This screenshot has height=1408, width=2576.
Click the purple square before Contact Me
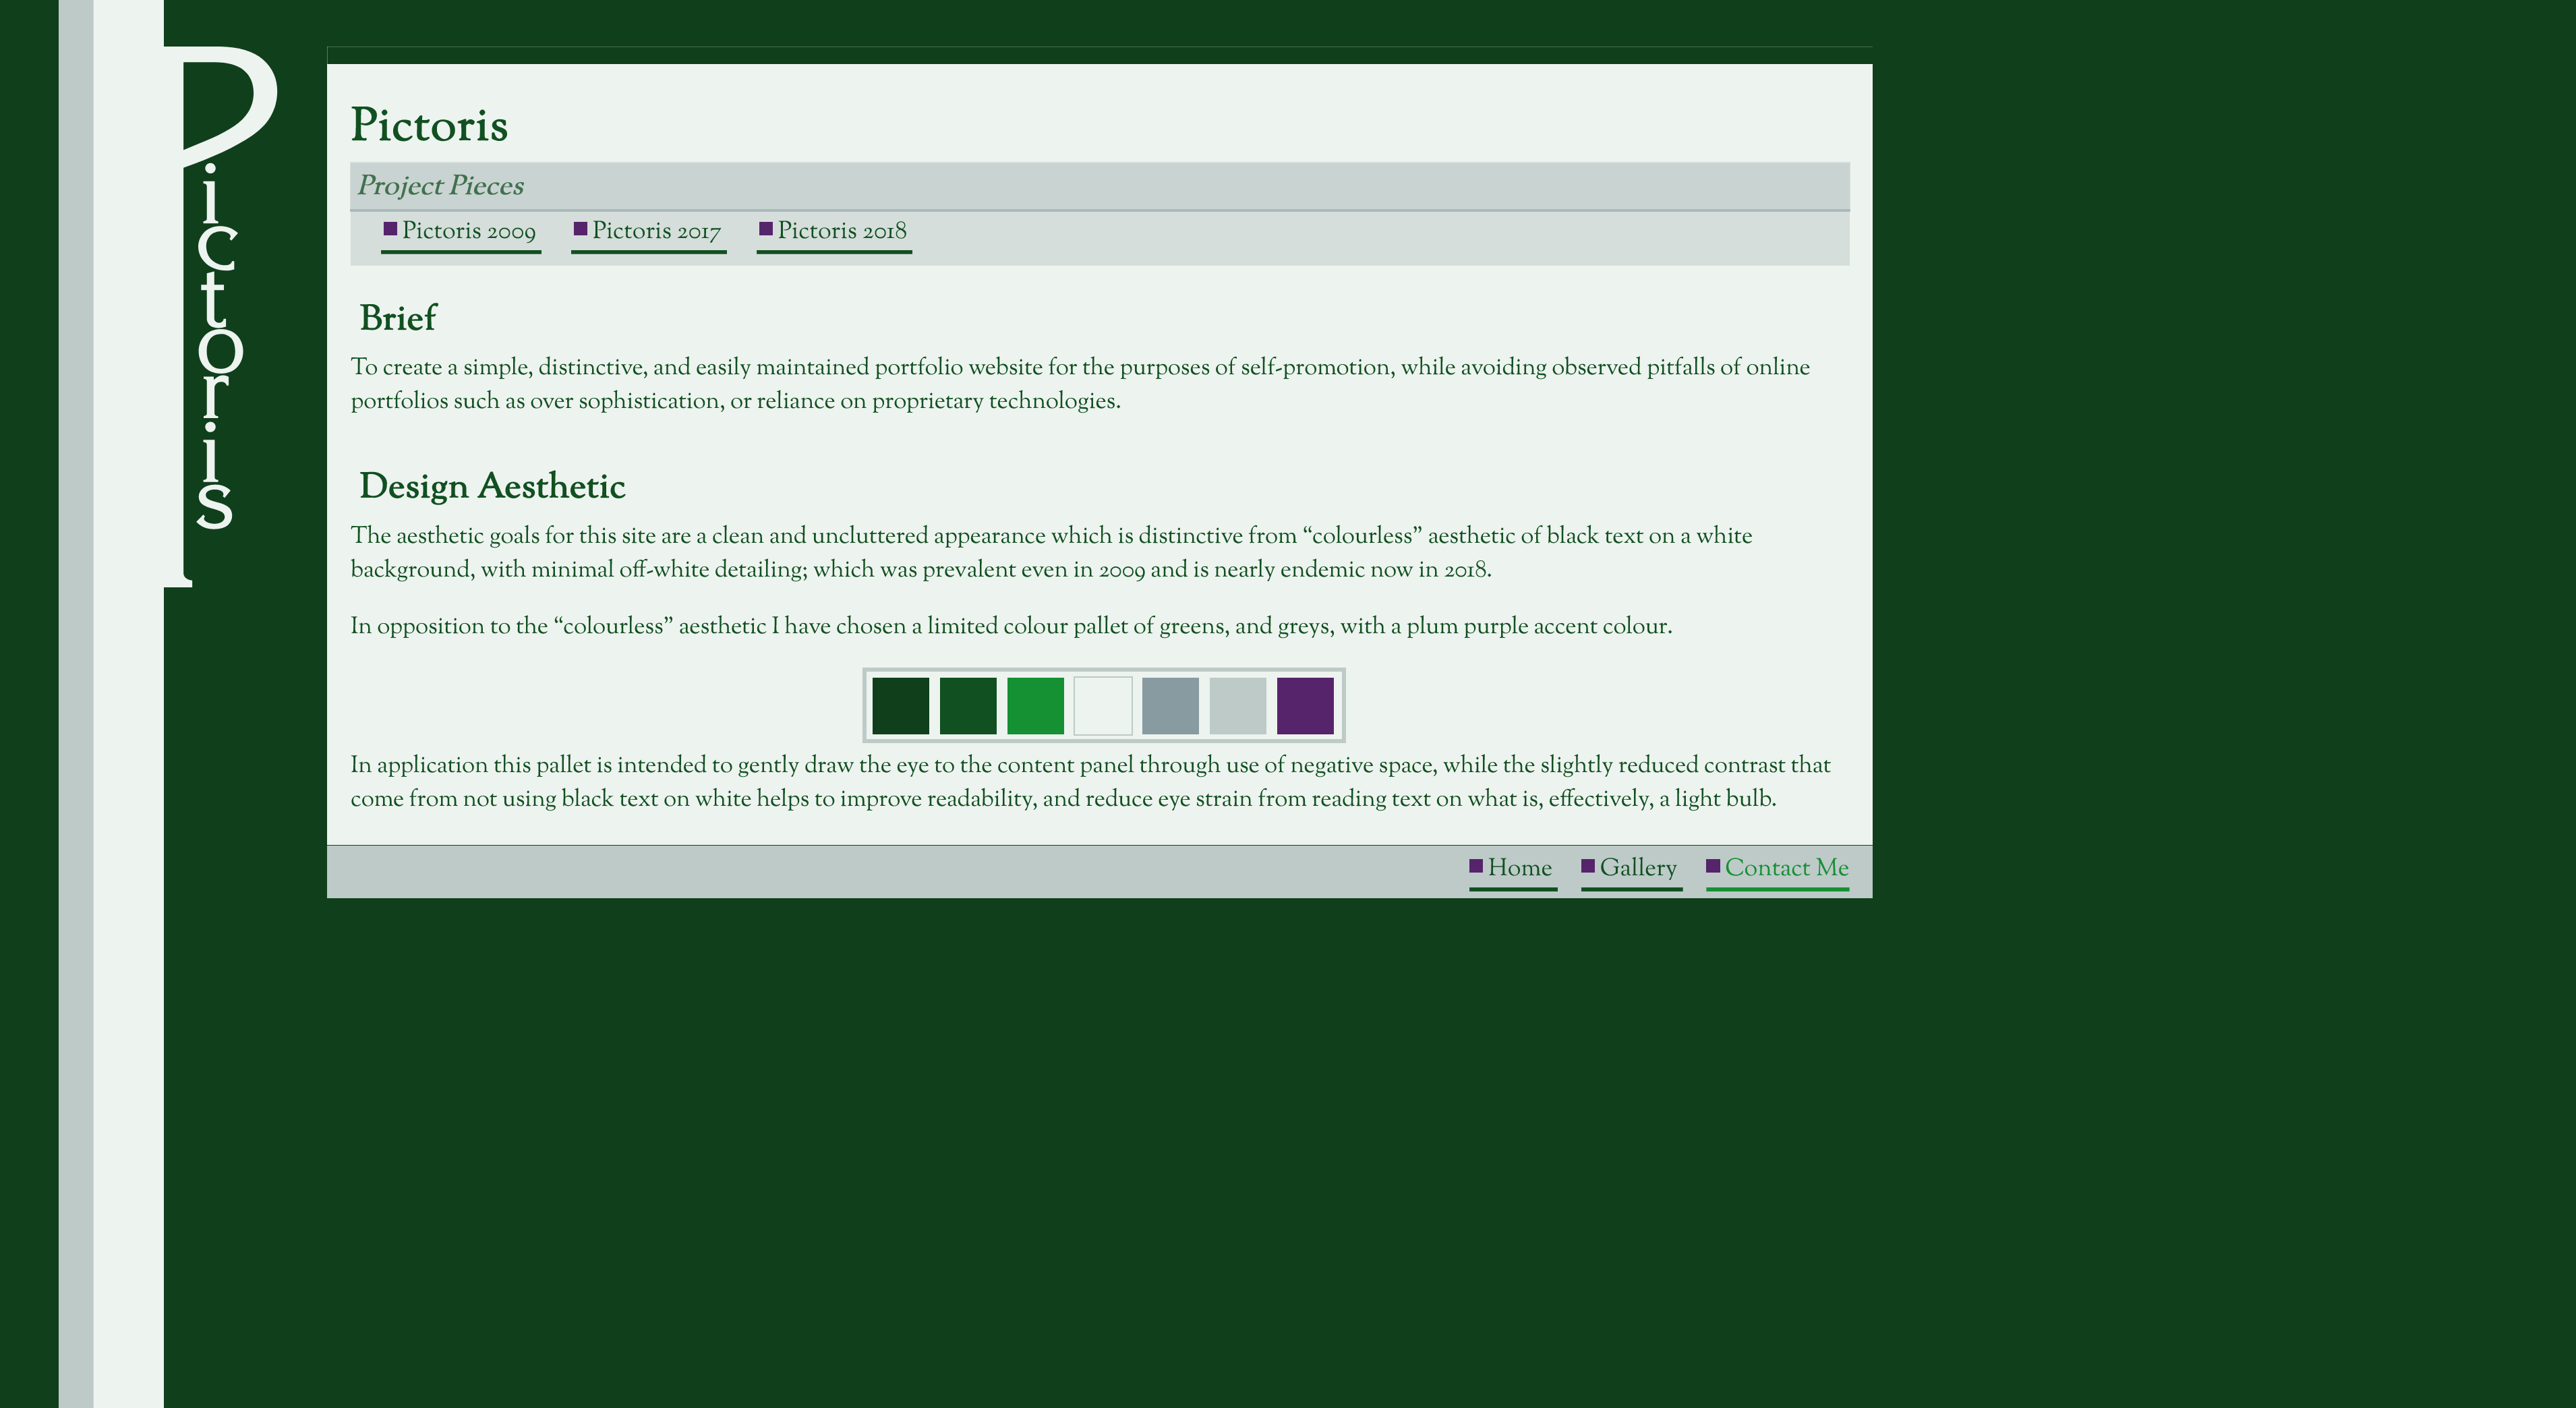pyautogui.click(x=1713, y=866)
